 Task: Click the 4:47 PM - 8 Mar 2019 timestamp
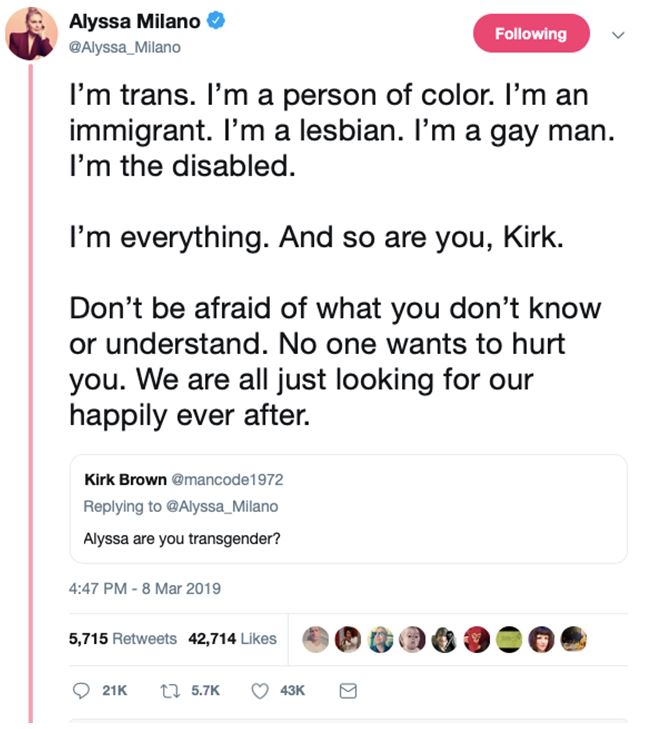click(x=144, y=588)
